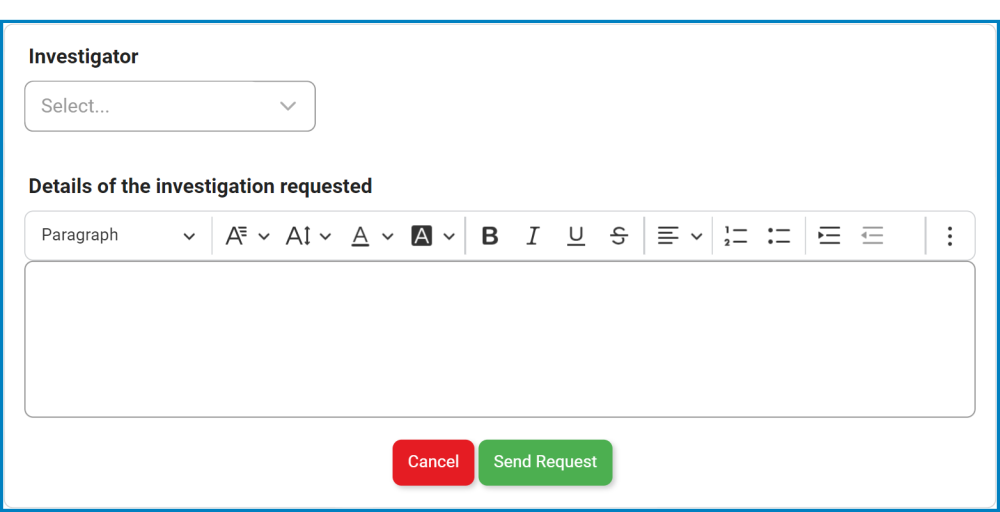Show more toolbar items
This screenshot has width=1000, height=512.
[x=949, y=236]
